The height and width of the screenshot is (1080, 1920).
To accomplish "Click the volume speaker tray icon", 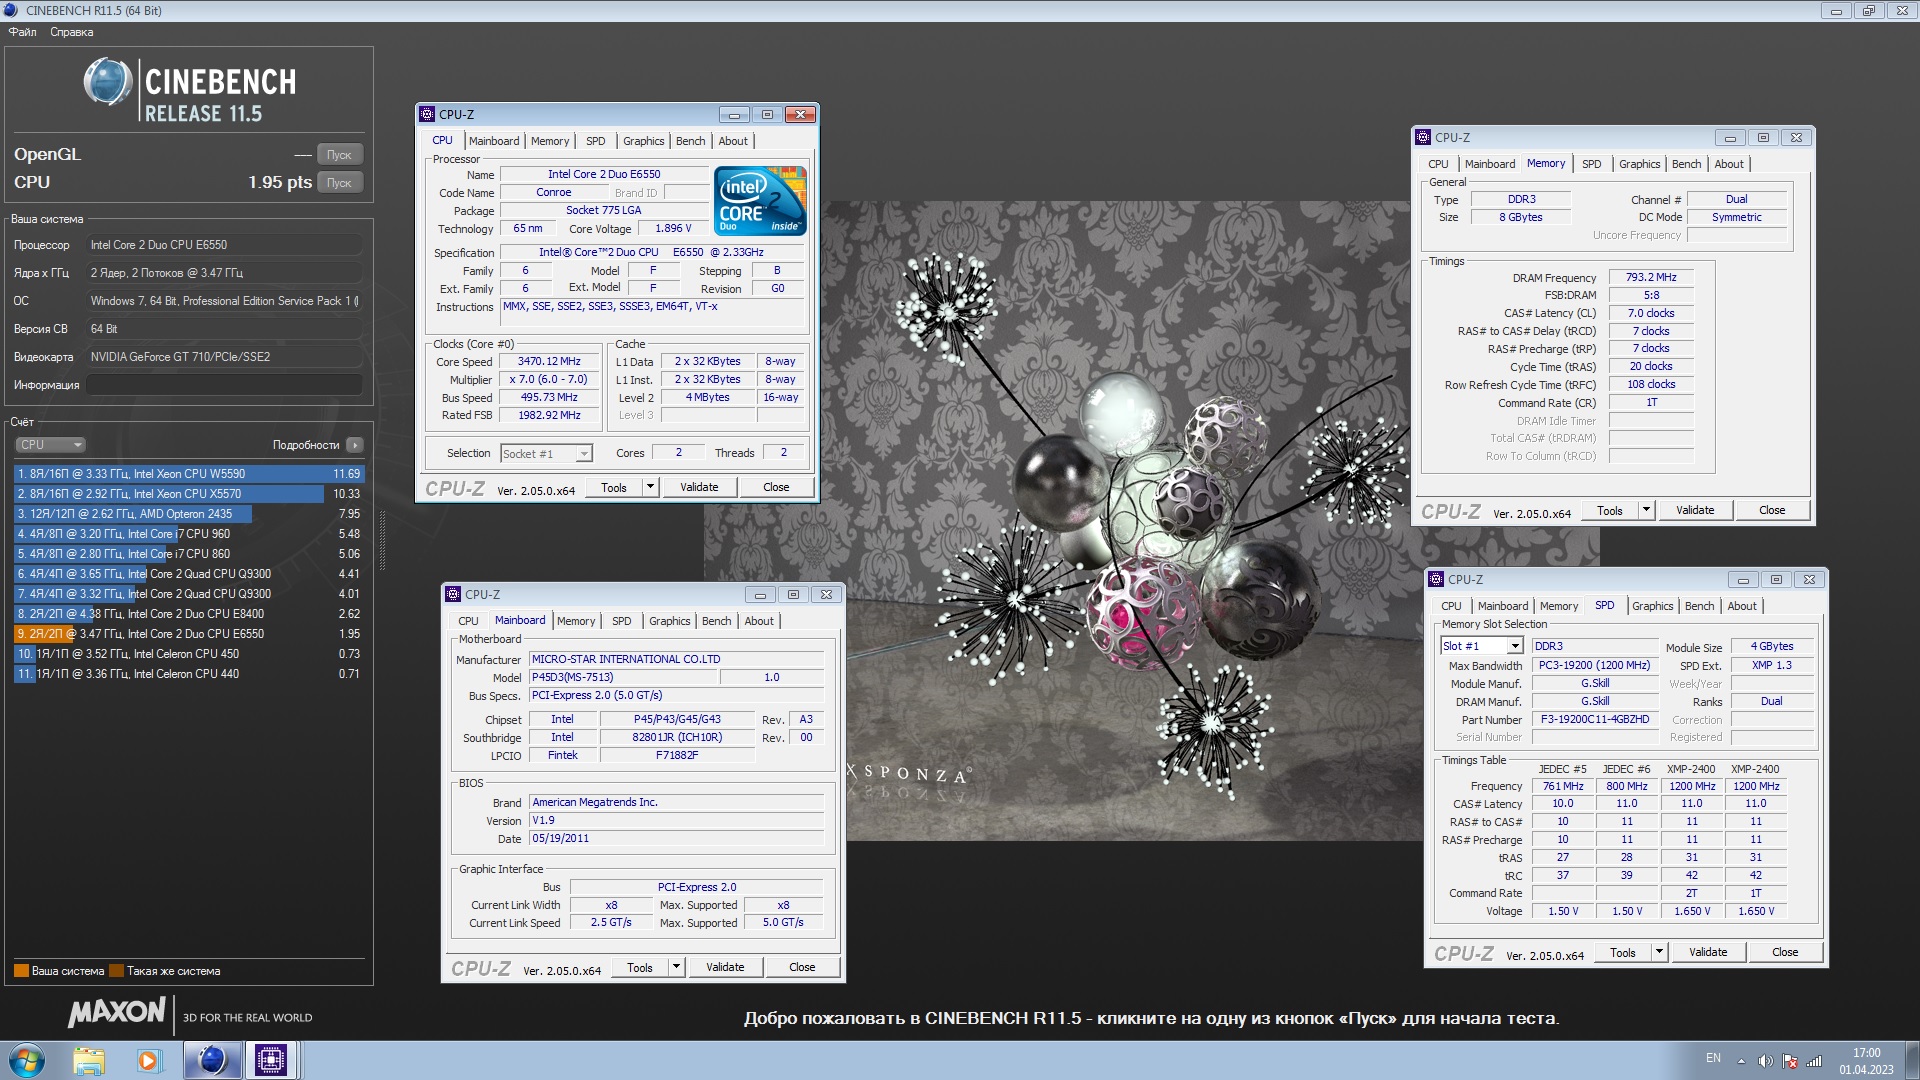I will [x=1765, y=1061].
